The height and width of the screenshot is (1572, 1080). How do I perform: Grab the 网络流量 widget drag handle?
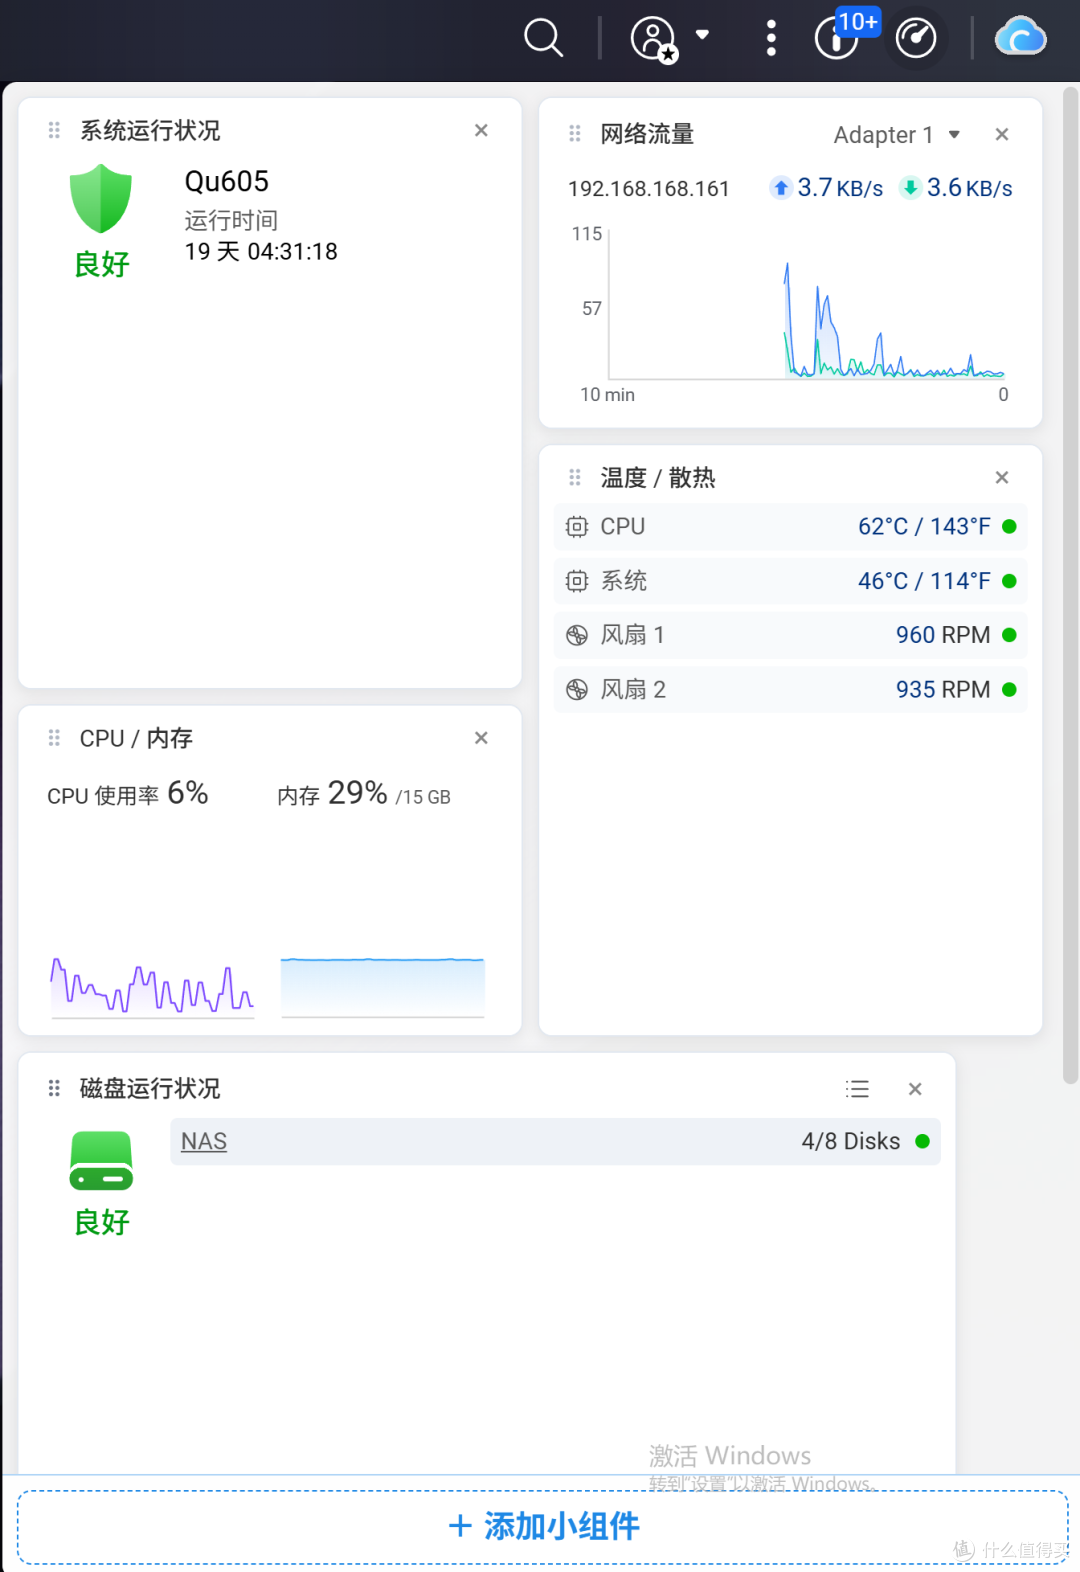pos(574,134)
